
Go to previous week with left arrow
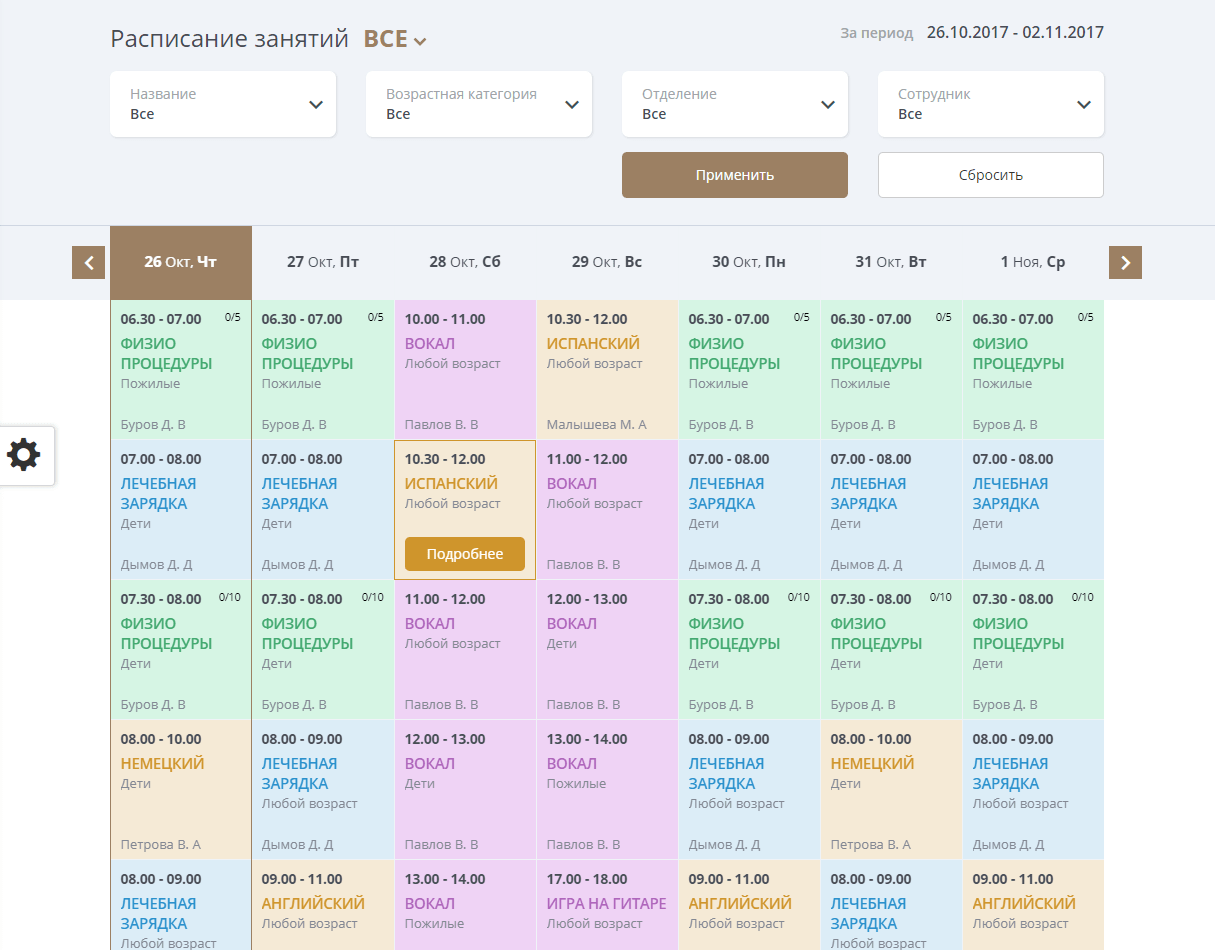[88, 263]
